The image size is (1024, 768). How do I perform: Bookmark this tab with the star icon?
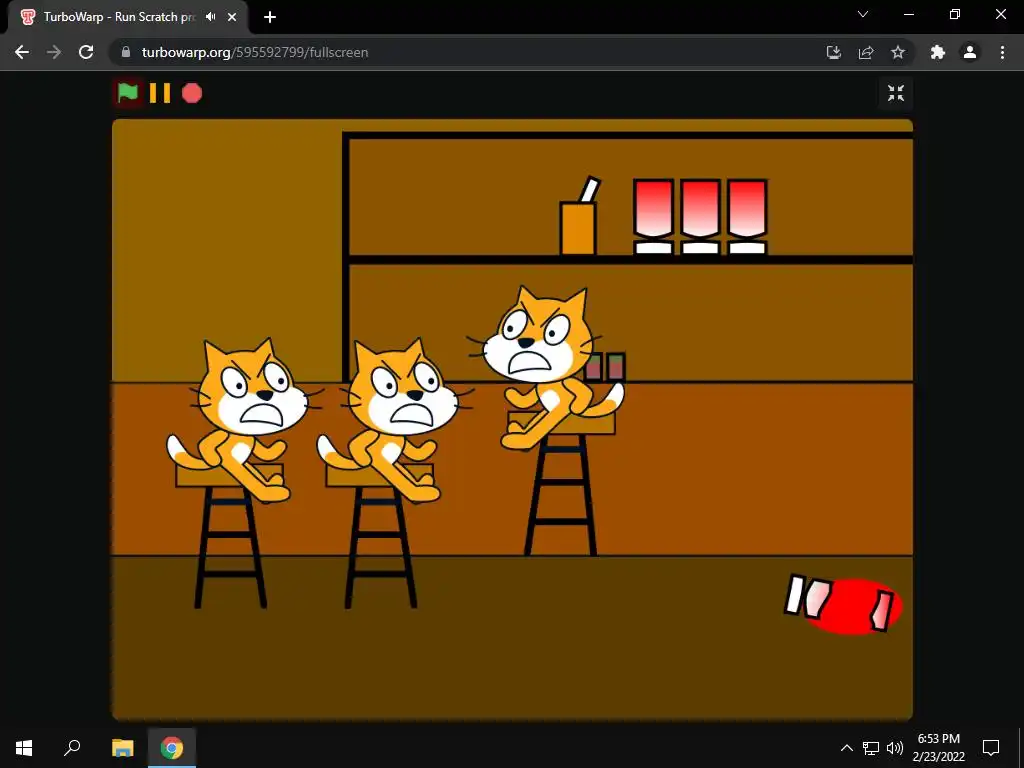(898, 52)
